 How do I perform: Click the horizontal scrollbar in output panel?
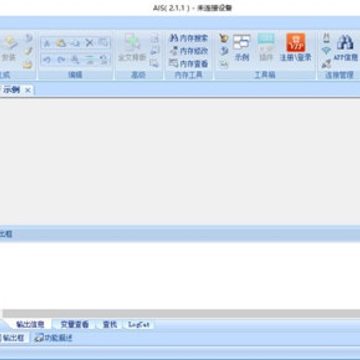click(x=181, y=313)
